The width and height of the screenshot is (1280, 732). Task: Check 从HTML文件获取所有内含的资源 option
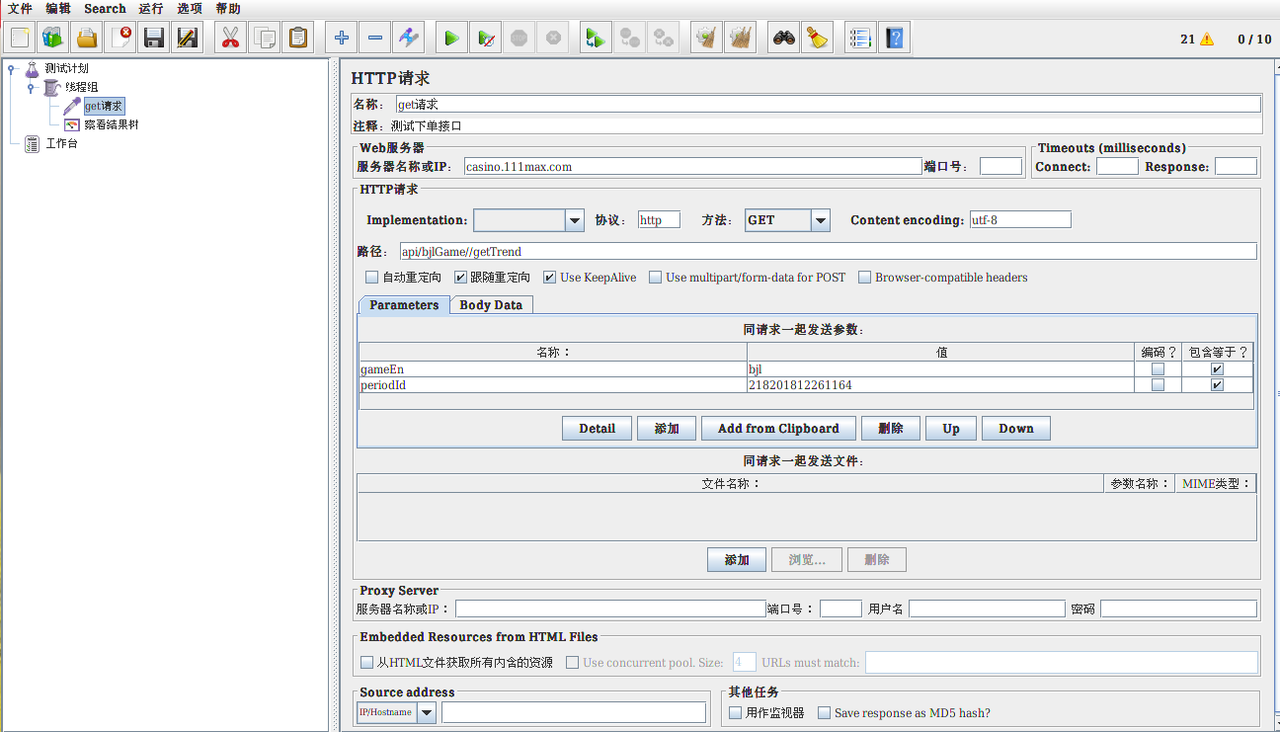click(366, 662)
